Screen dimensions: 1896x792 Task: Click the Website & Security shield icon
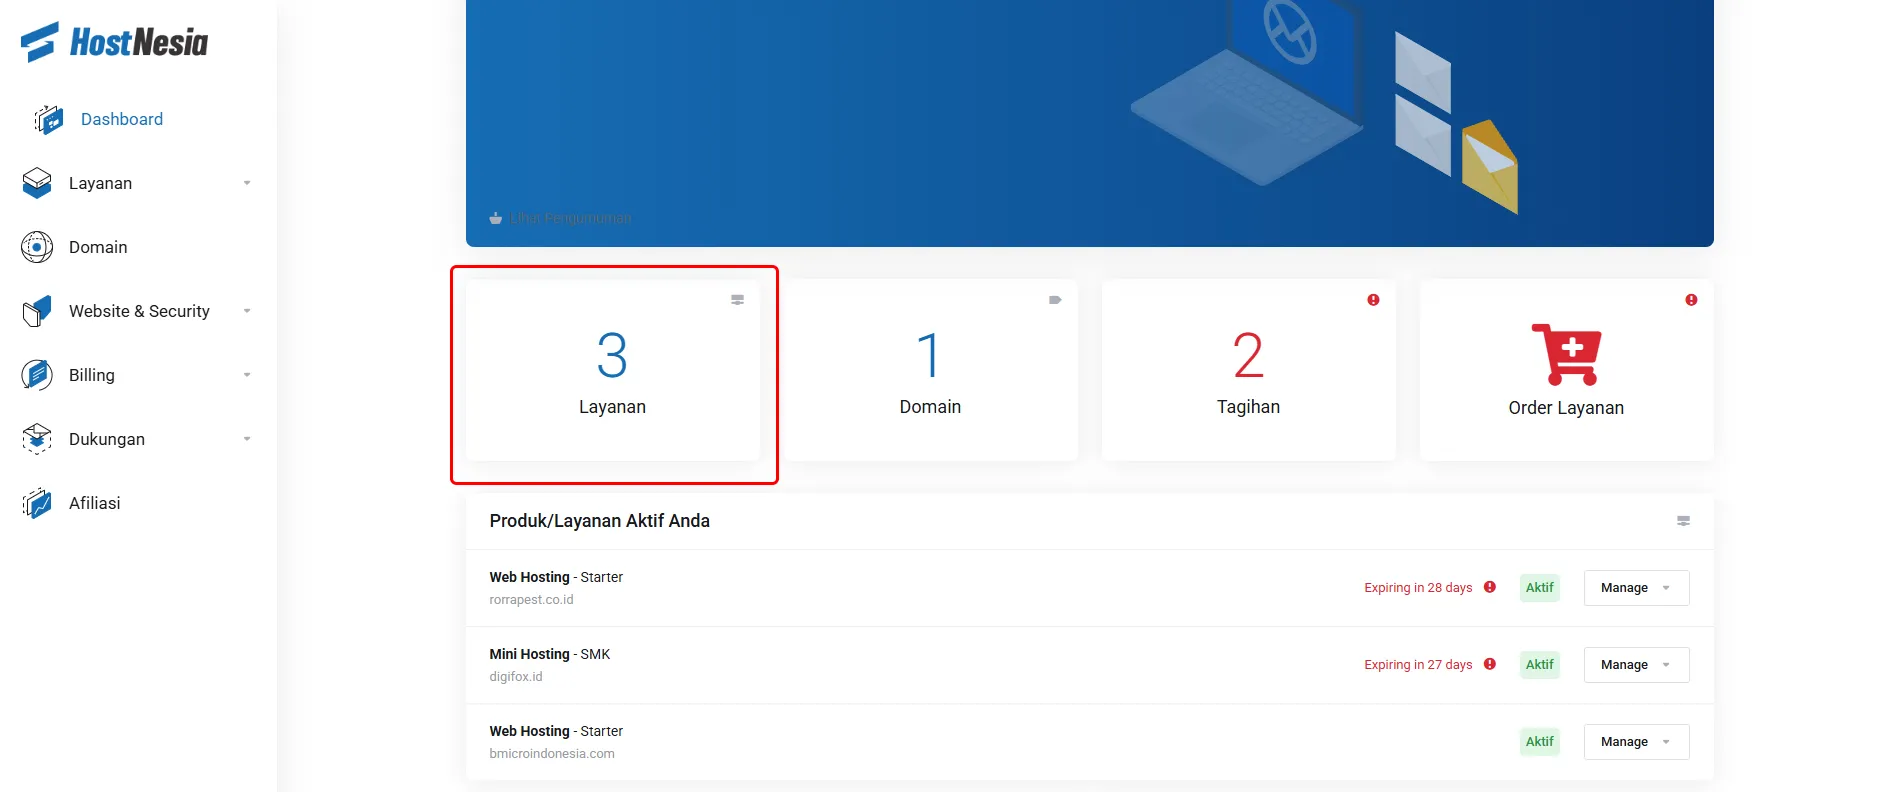[37, 311]
